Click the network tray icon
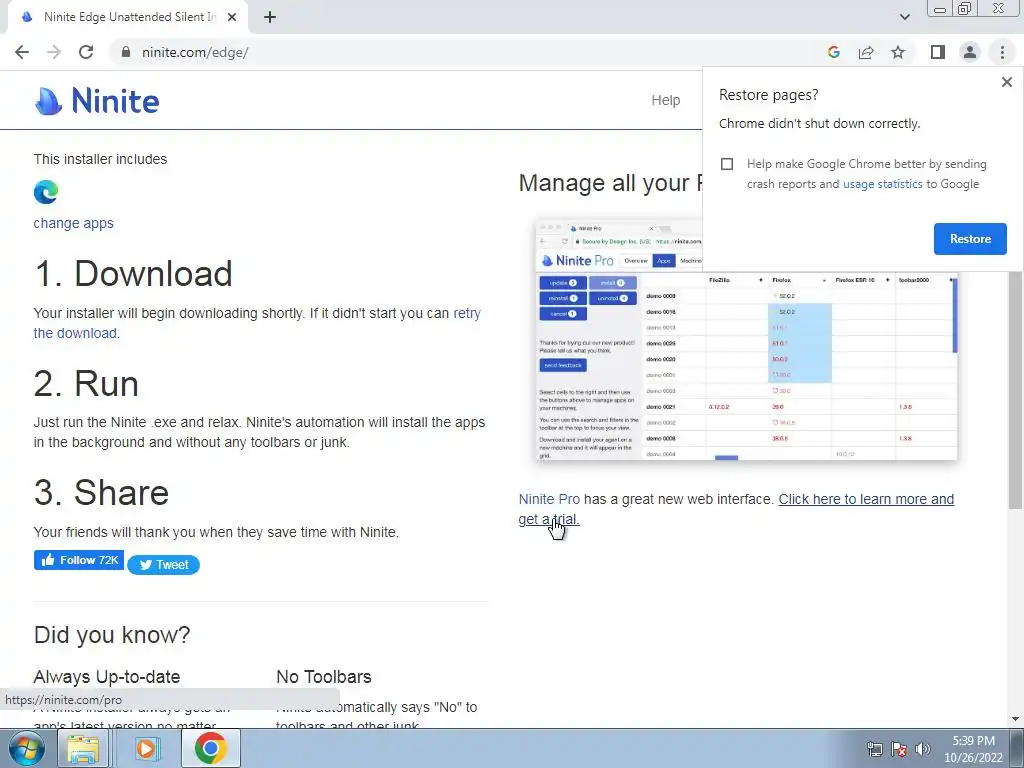 click(x=874, y=749)
